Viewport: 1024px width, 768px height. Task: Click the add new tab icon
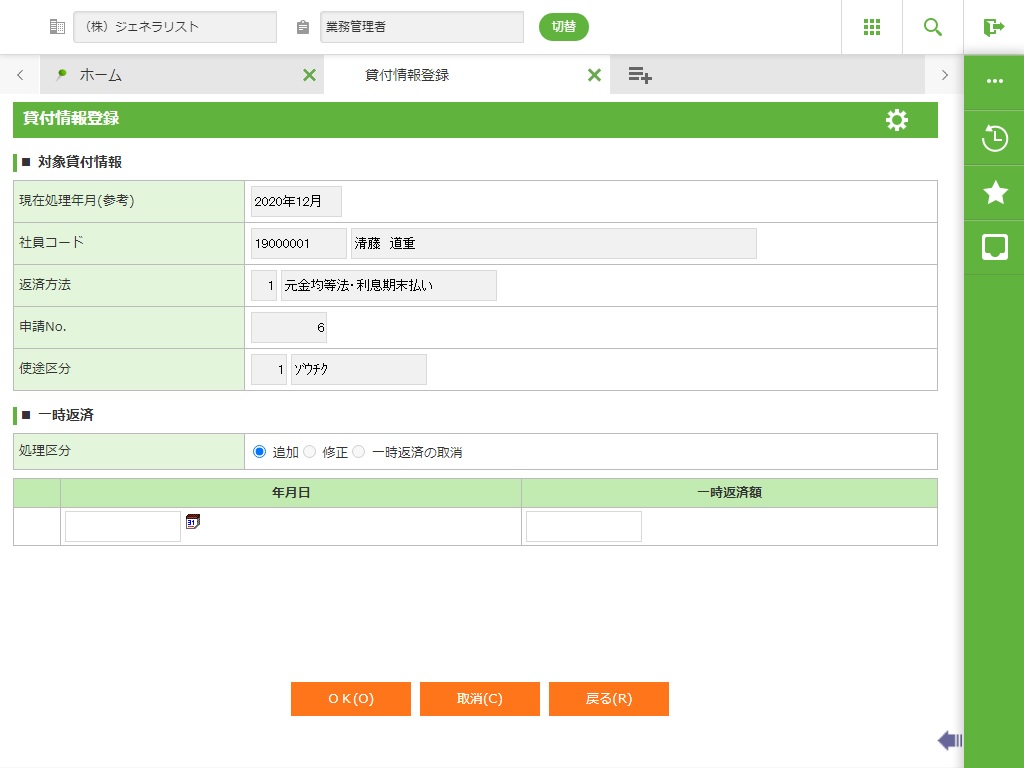640,75
